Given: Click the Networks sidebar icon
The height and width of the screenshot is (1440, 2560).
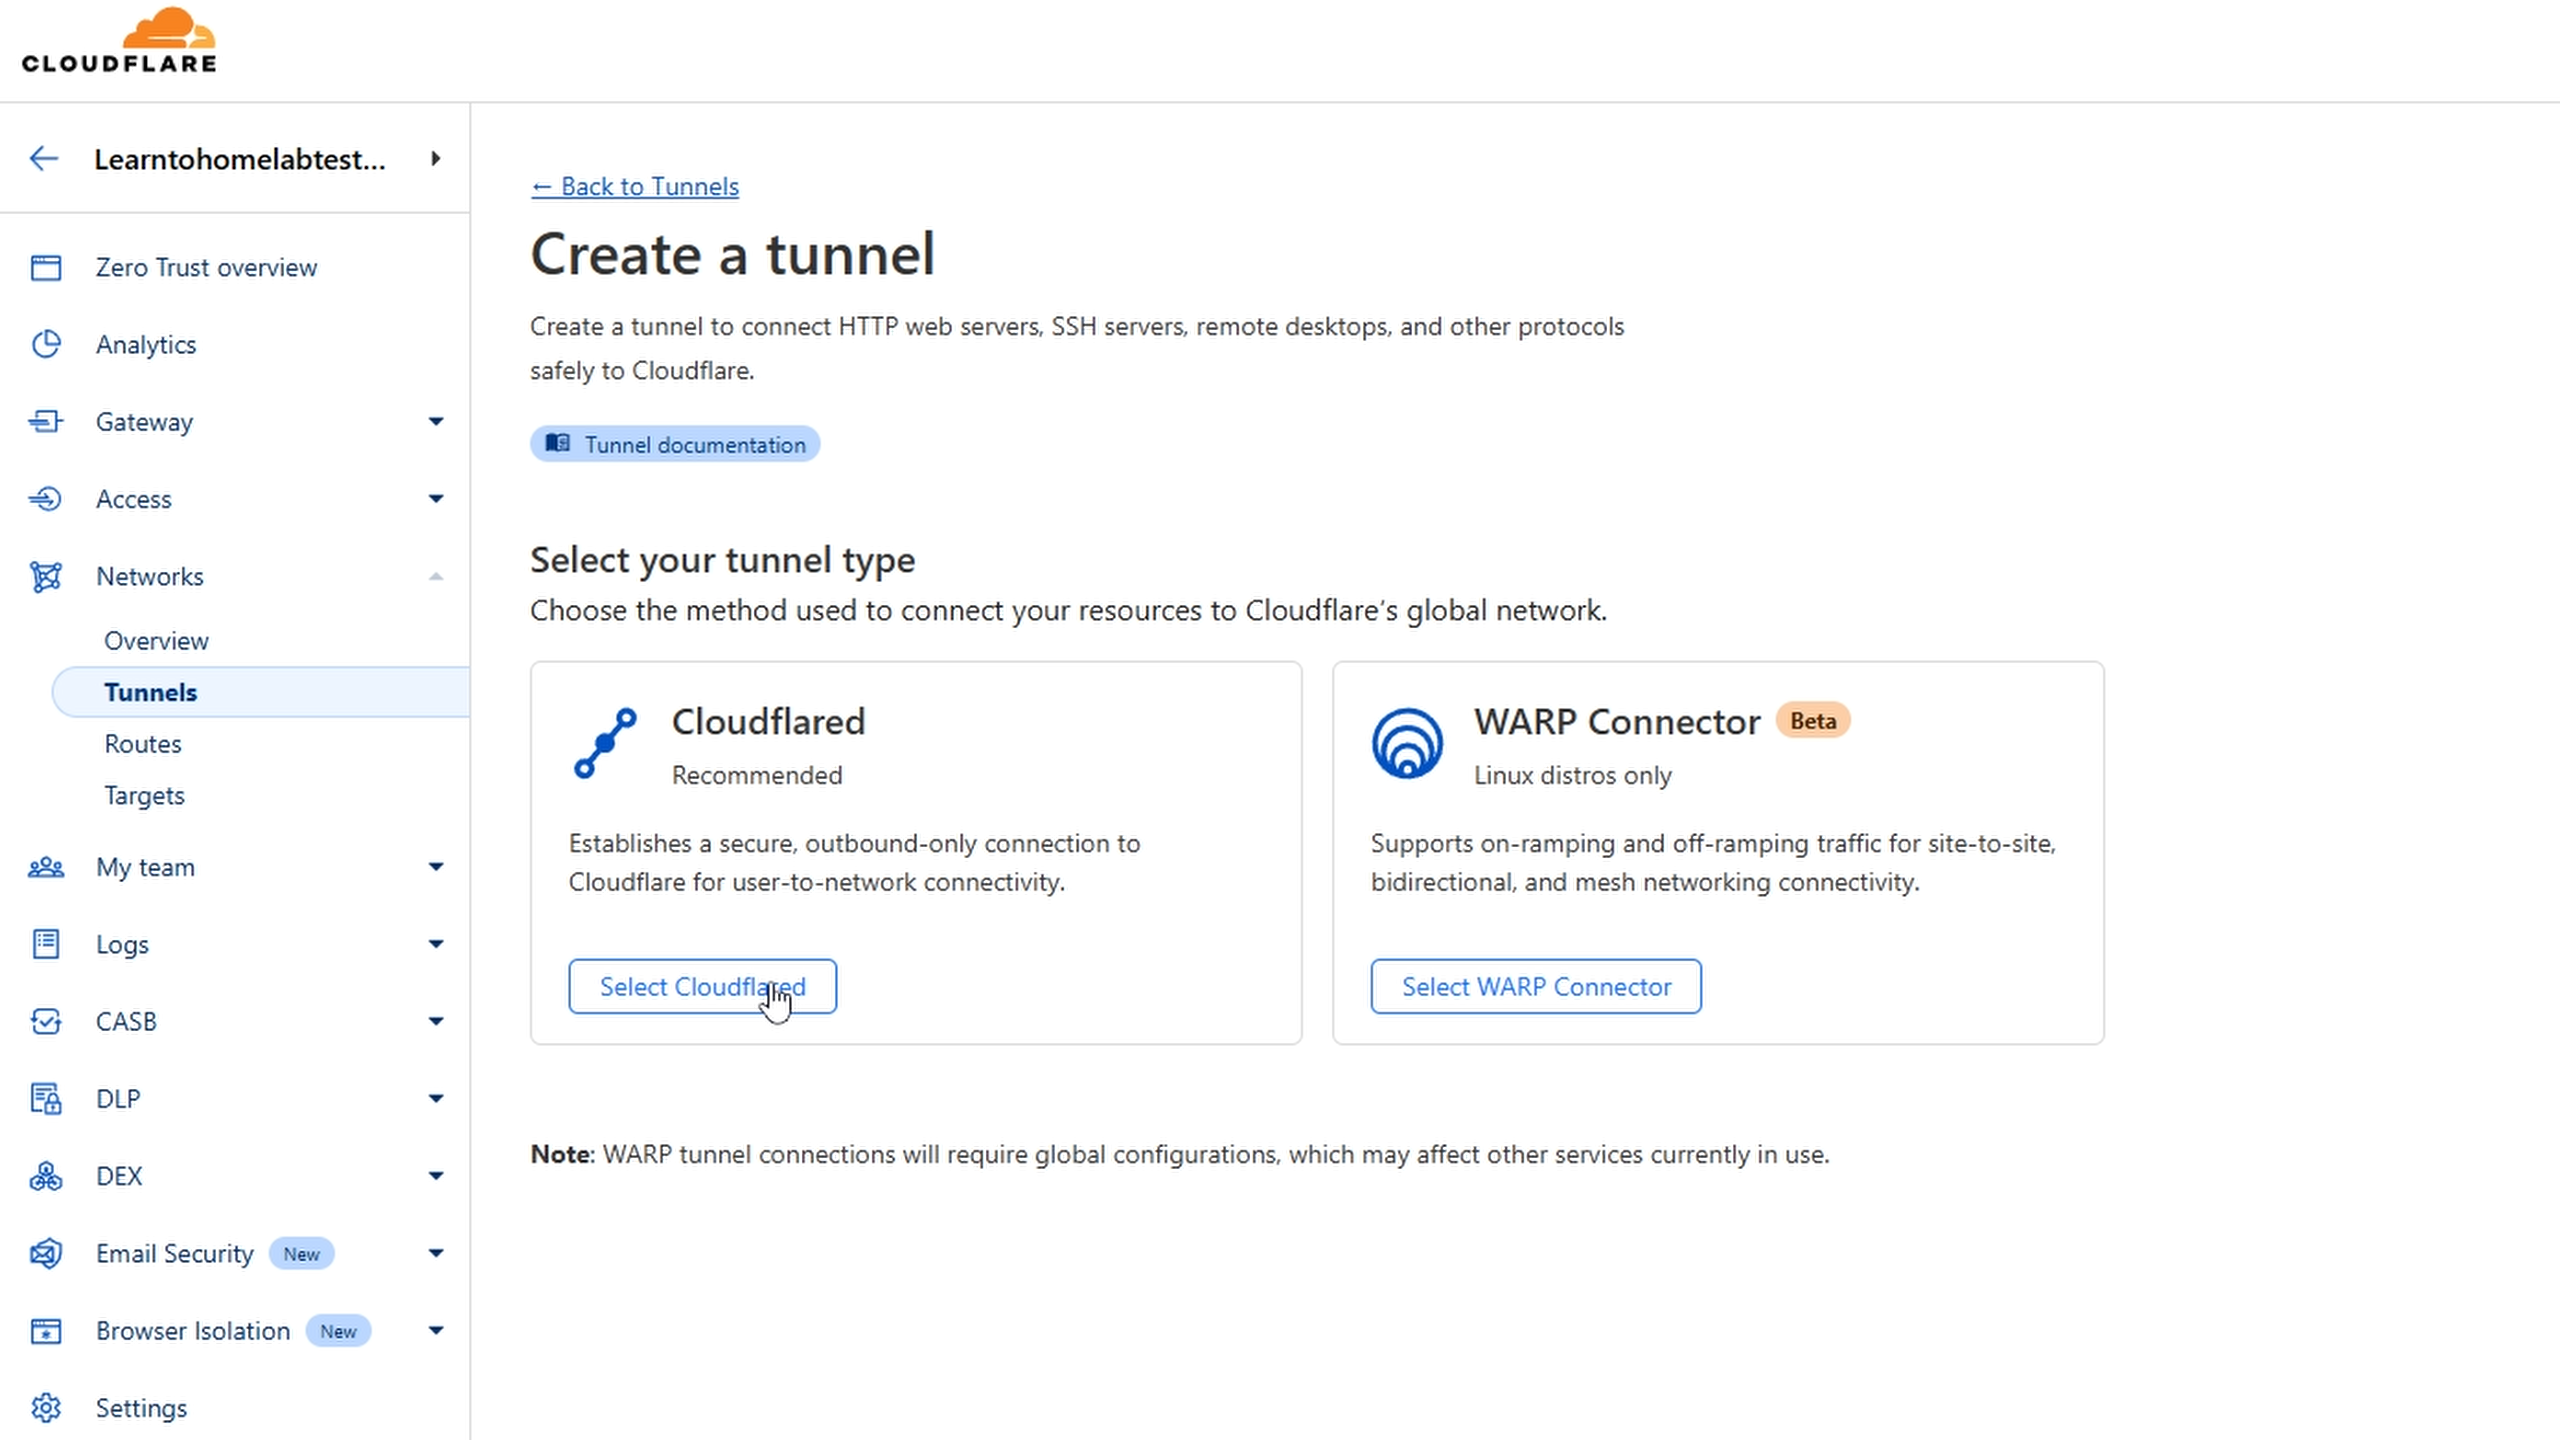Looking at the screenshot, I should (46, 576).
